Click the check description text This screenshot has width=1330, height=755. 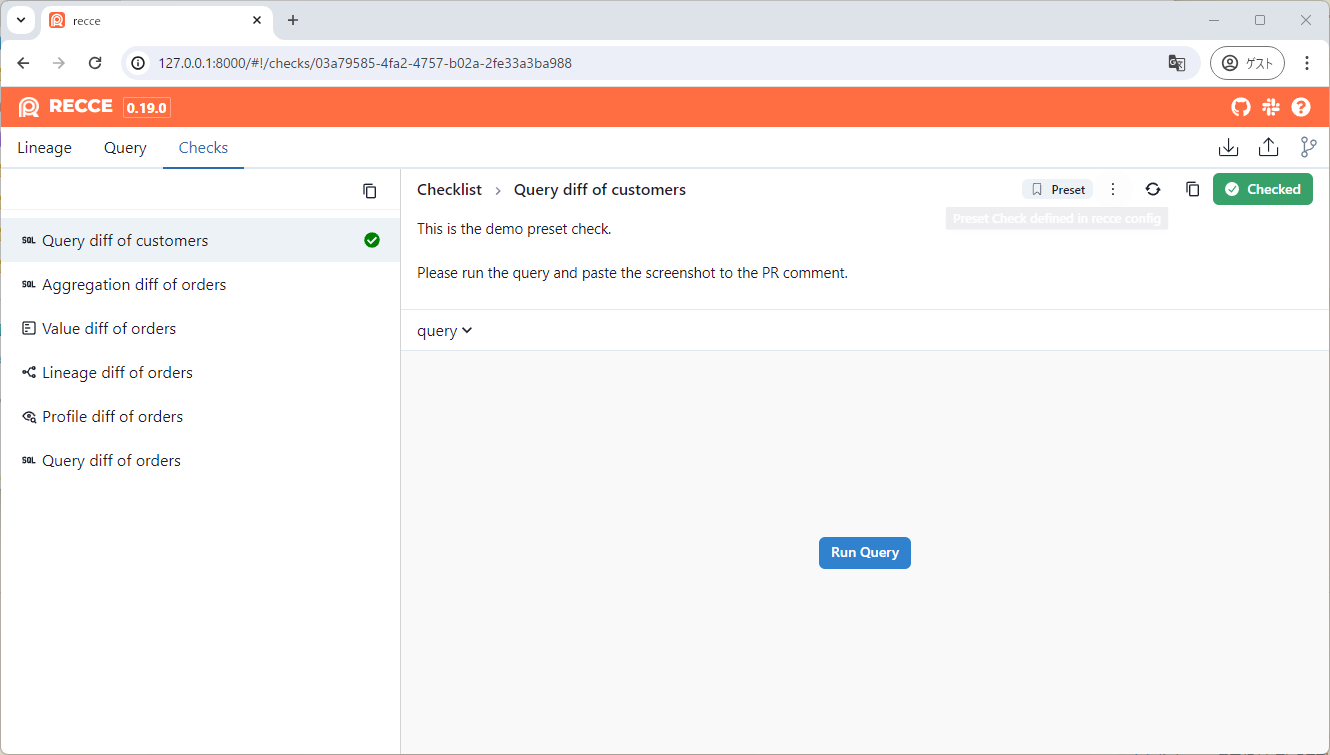pyautogui.click(x=632, y=251)
